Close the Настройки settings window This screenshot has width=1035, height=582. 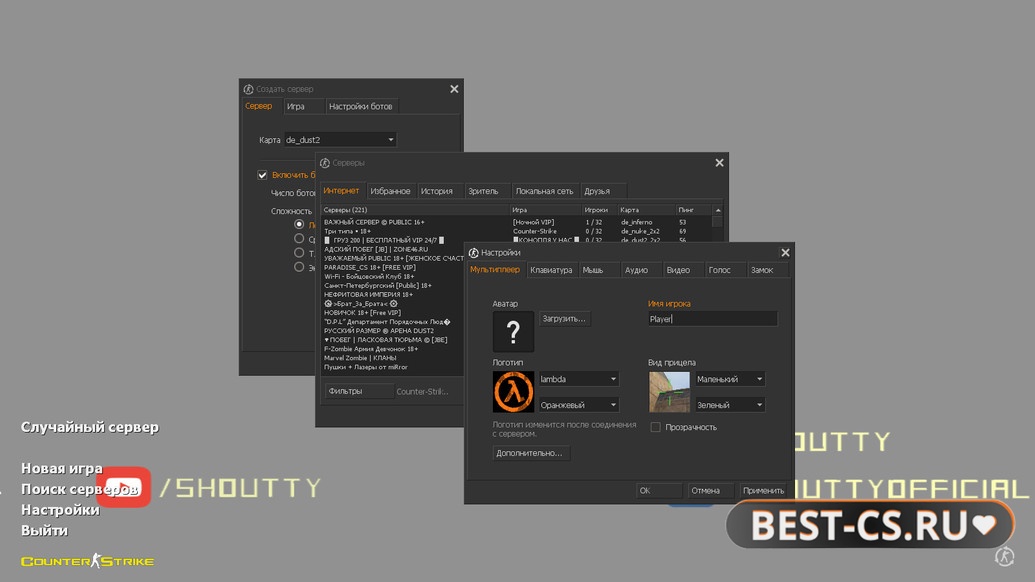click(785, 253)
